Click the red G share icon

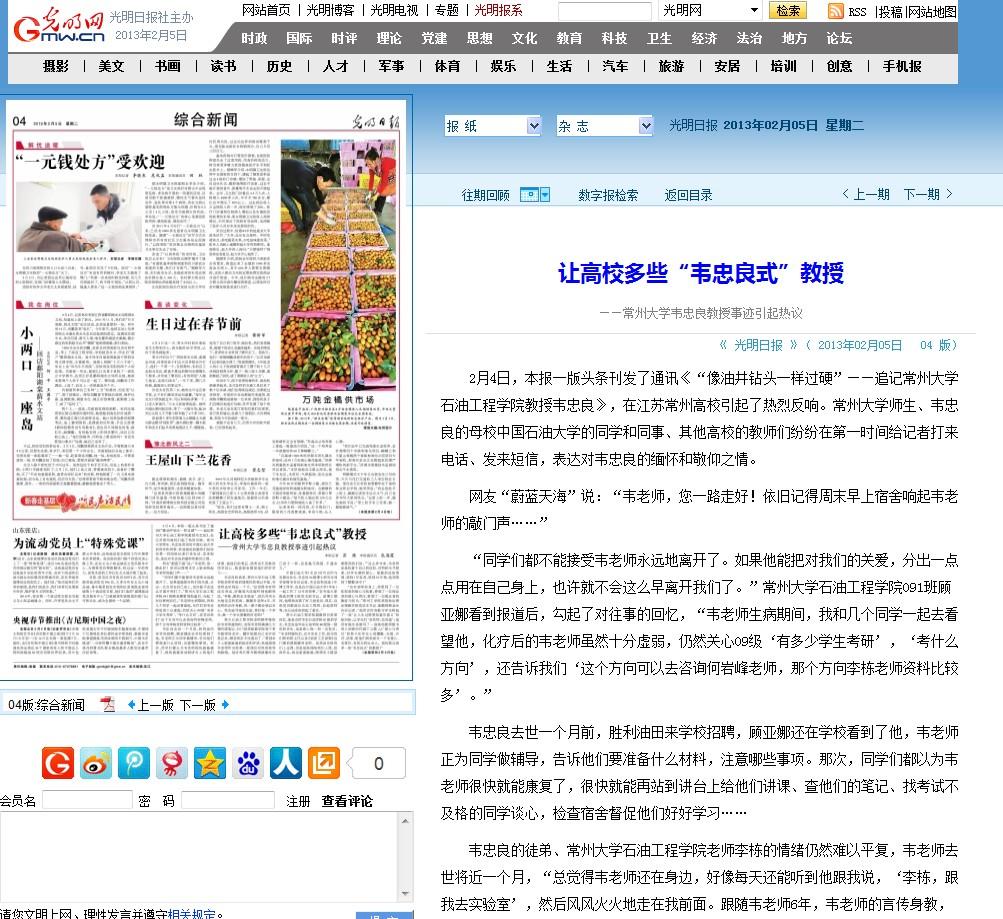pos(58,763)
